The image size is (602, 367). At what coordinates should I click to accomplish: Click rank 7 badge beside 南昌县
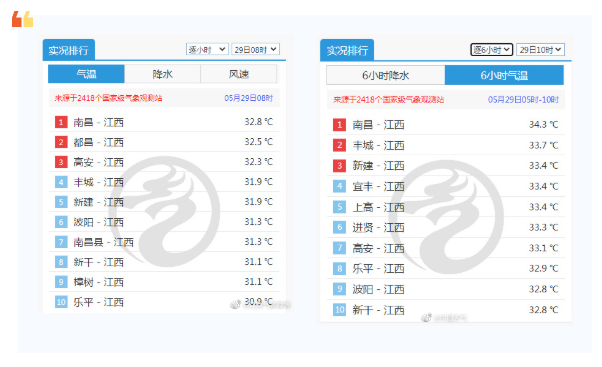click(61, 242)
